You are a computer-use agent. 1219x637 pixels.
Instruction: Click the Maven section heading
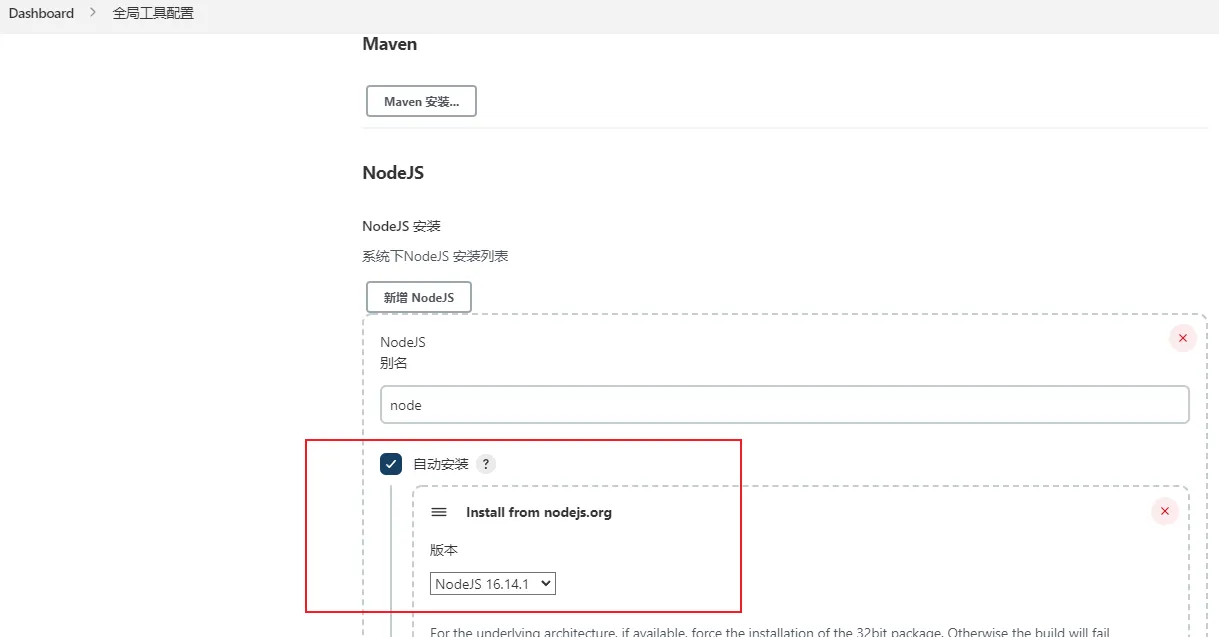coord(389,44)
